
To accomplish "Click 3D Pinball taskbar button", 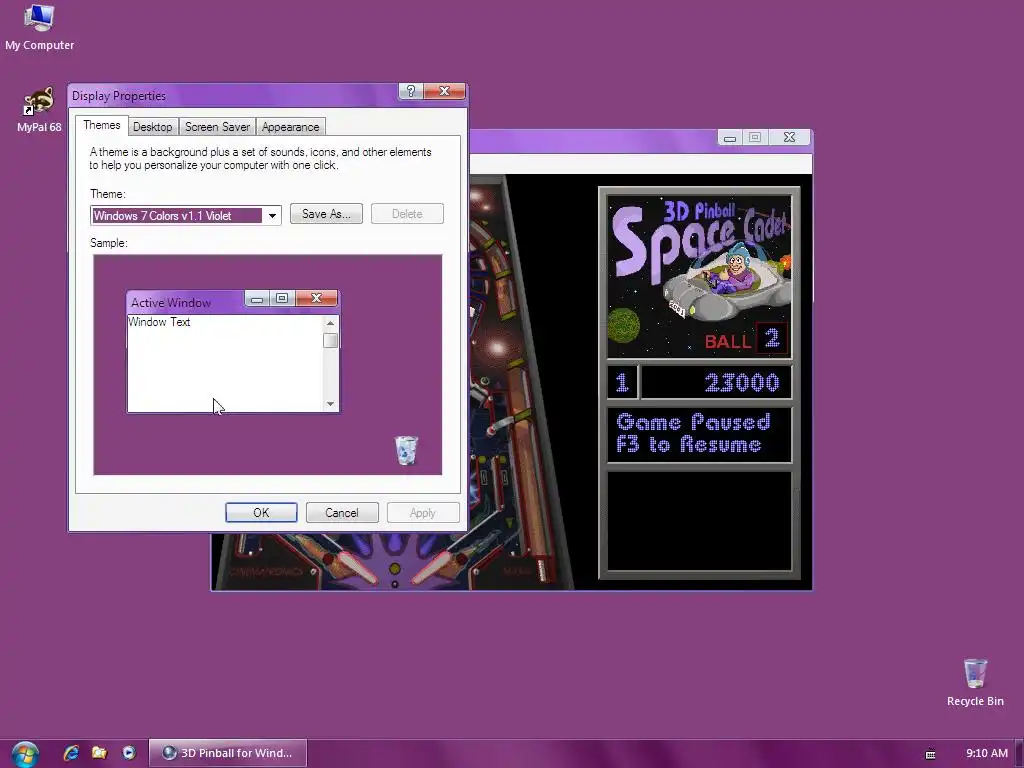I will click(x=227, y=753).
